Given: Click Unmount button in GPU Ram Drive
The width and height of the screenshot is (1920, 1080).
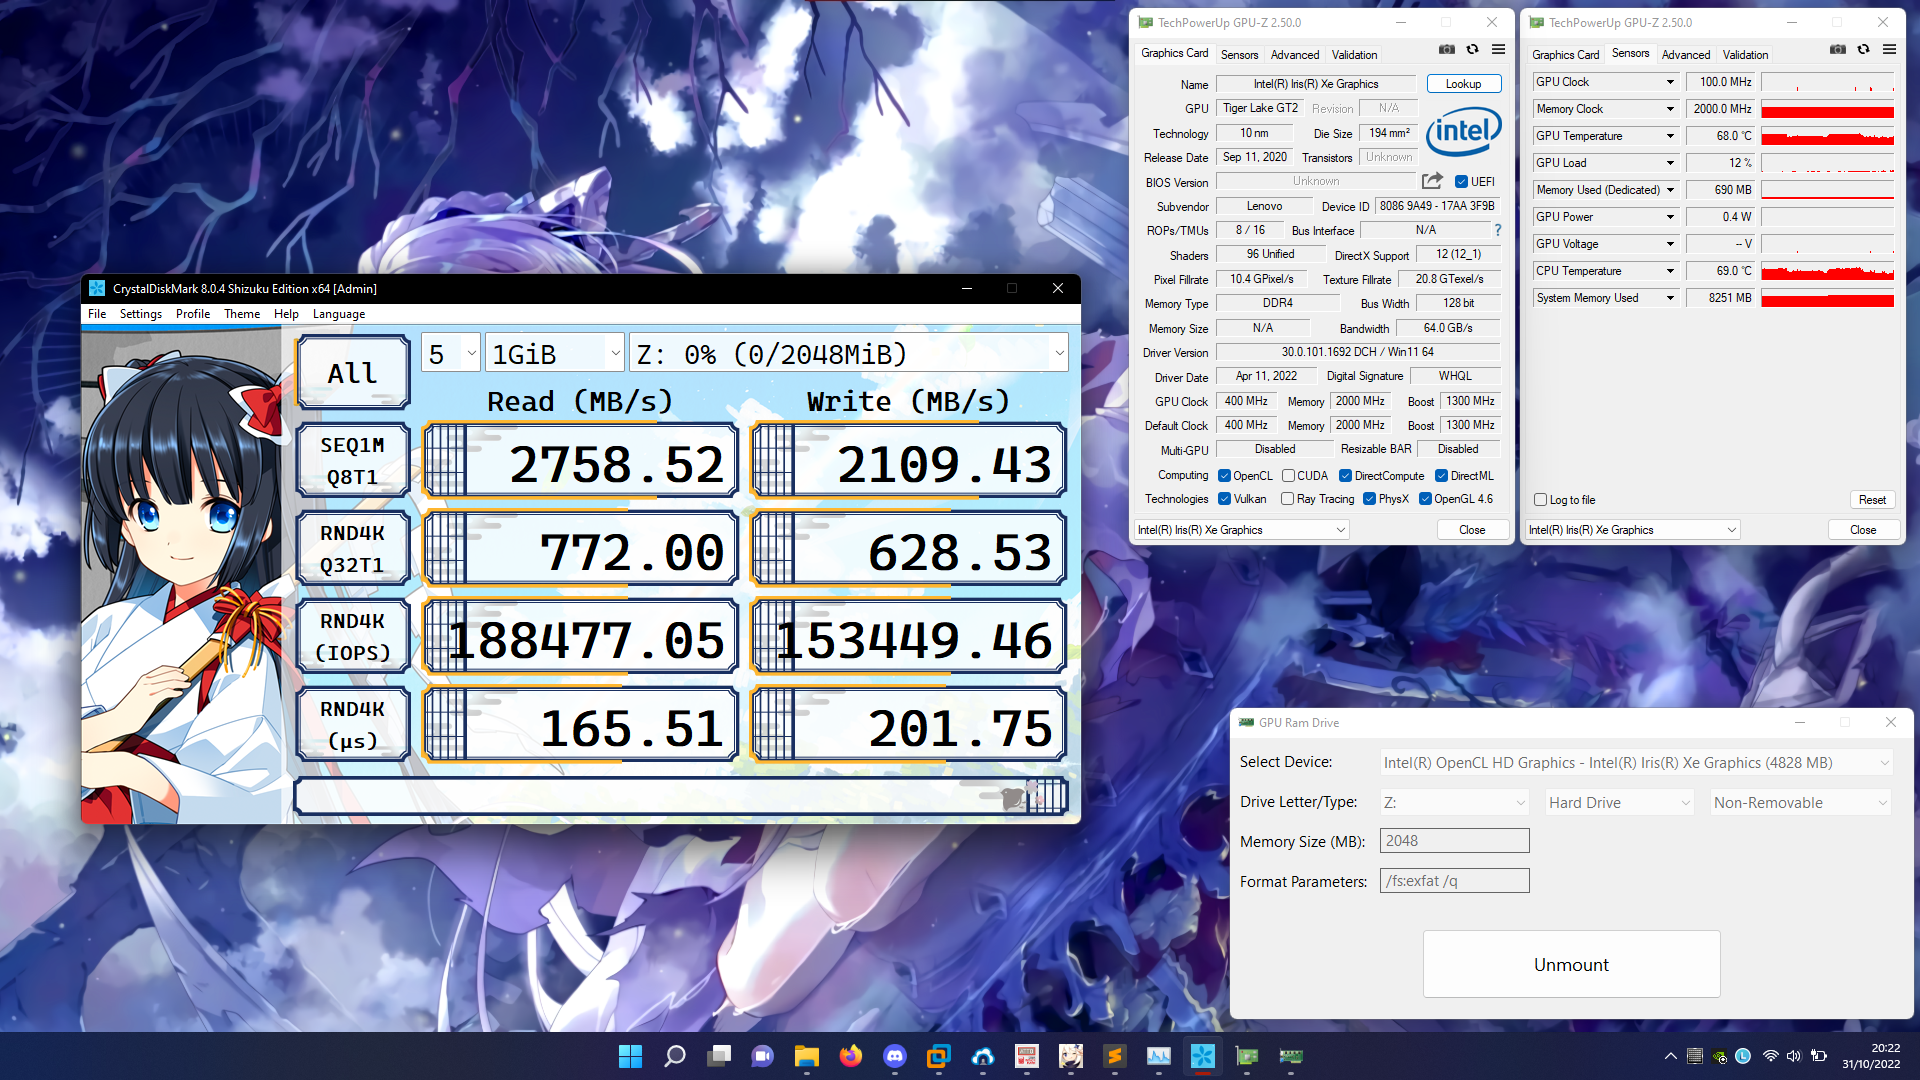Looking at the screenshot, I should click(x=1571, y=964).
